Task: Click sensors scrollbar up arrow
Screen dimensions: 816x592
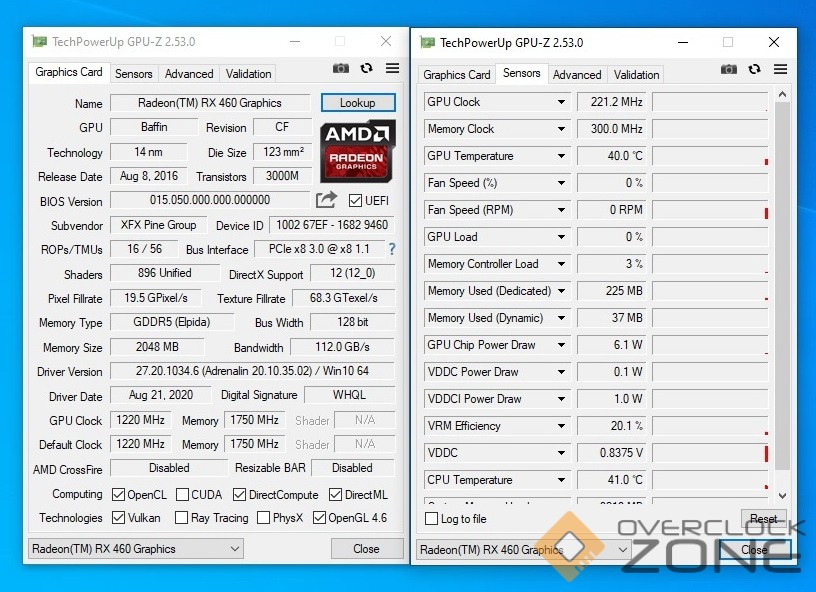Action: pos(782,95)
